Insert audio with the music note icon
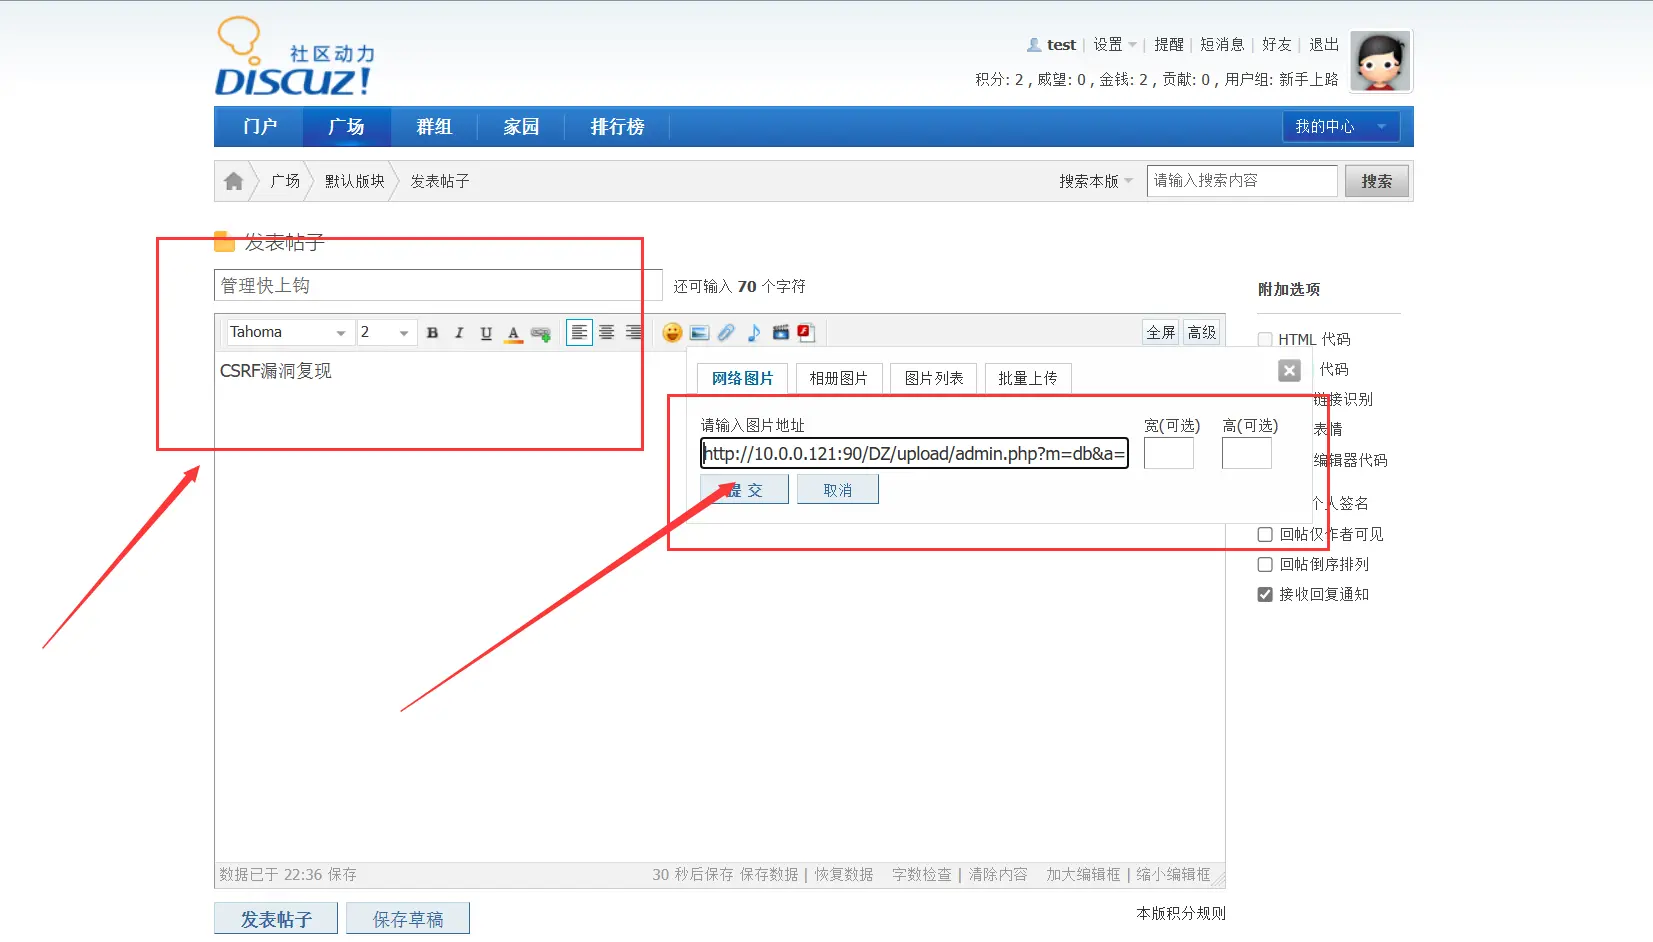Image resolution: width=1653 pixels, height=942 pixels. click(x=754, y=332)
